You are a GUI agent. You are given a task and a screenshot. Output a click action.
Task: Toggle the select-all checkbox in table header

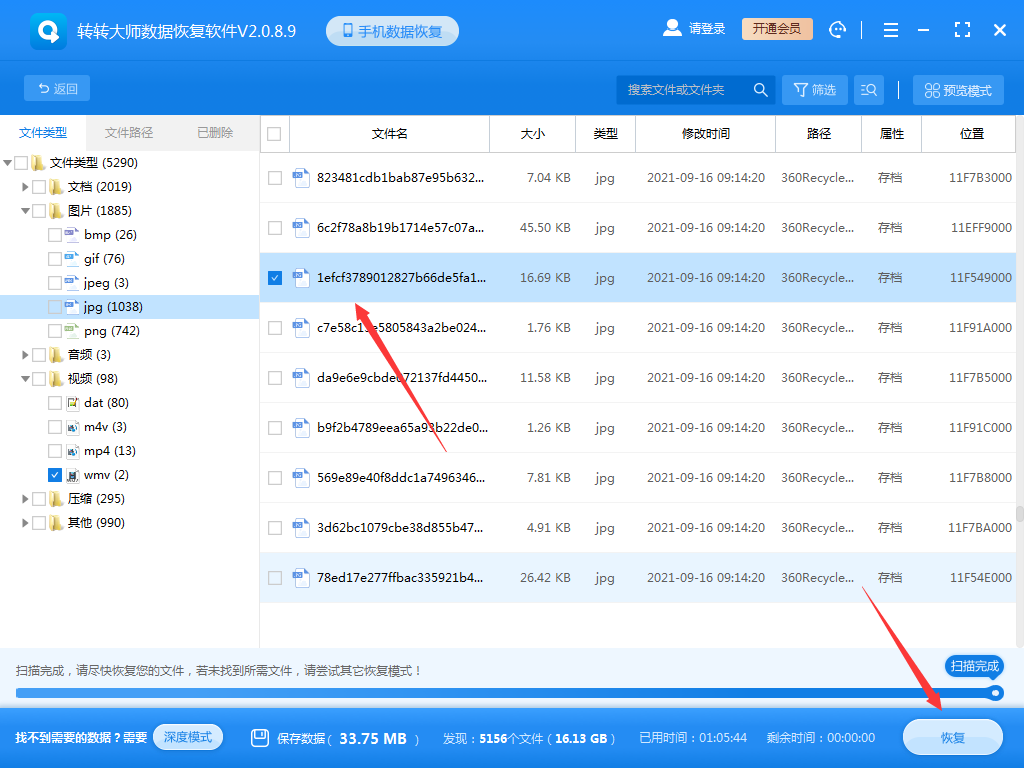[x=274, y=134]
